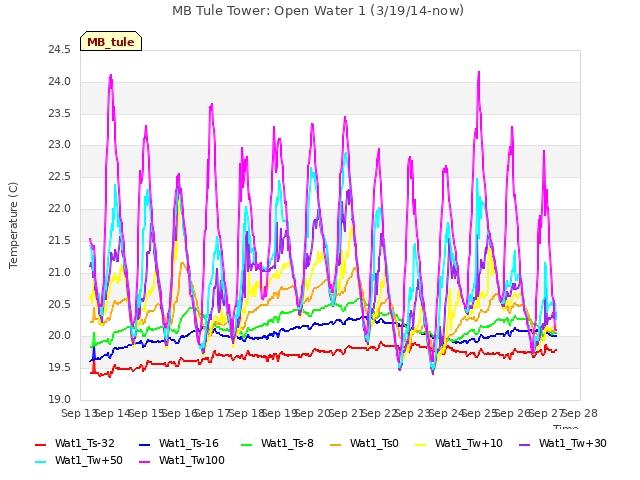Screen dimensions: 640x480
Task: Click the 20.5 y-axis tick label
Action: coord(59,304)
